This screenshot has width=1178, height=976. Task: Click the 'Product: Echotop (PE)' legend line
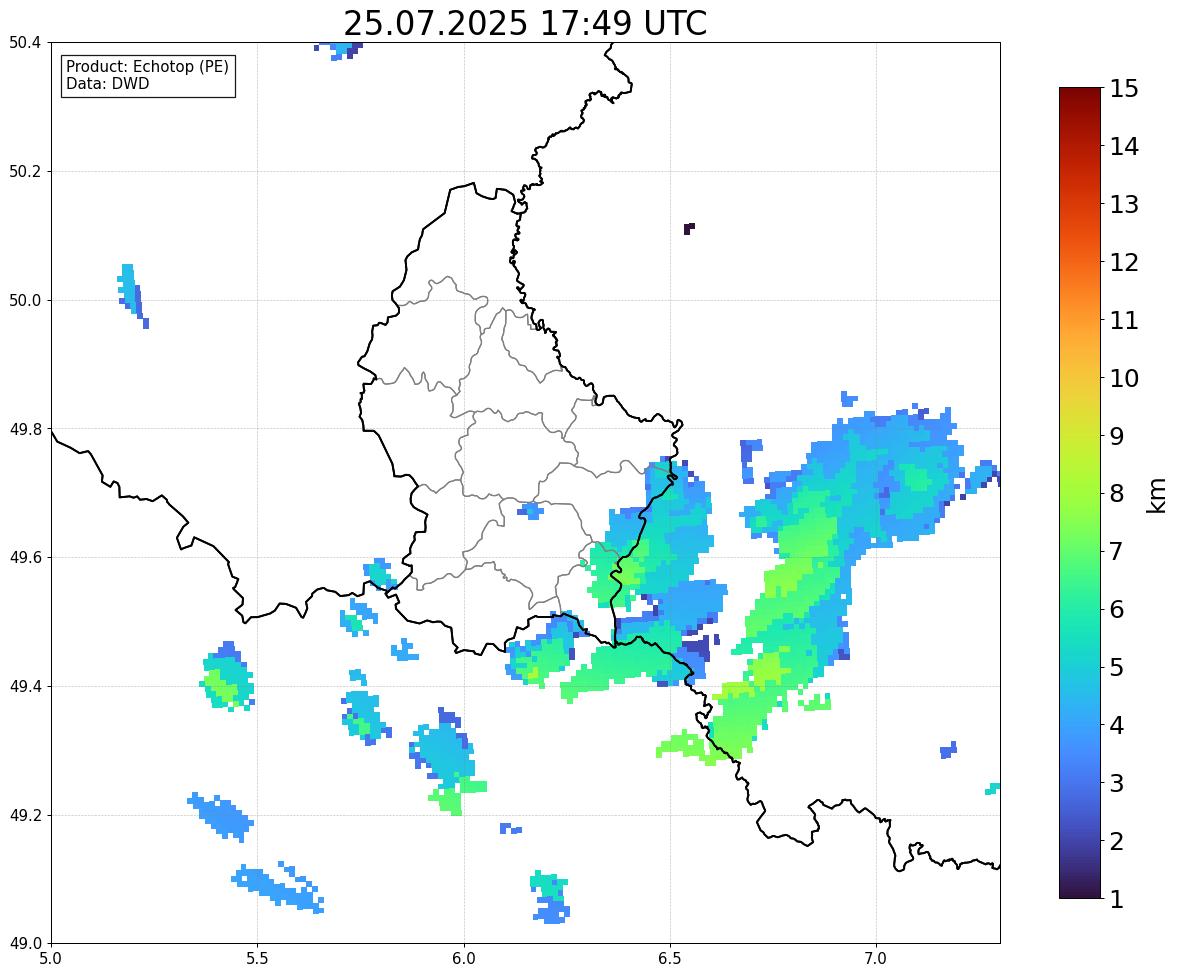point(147,67)
